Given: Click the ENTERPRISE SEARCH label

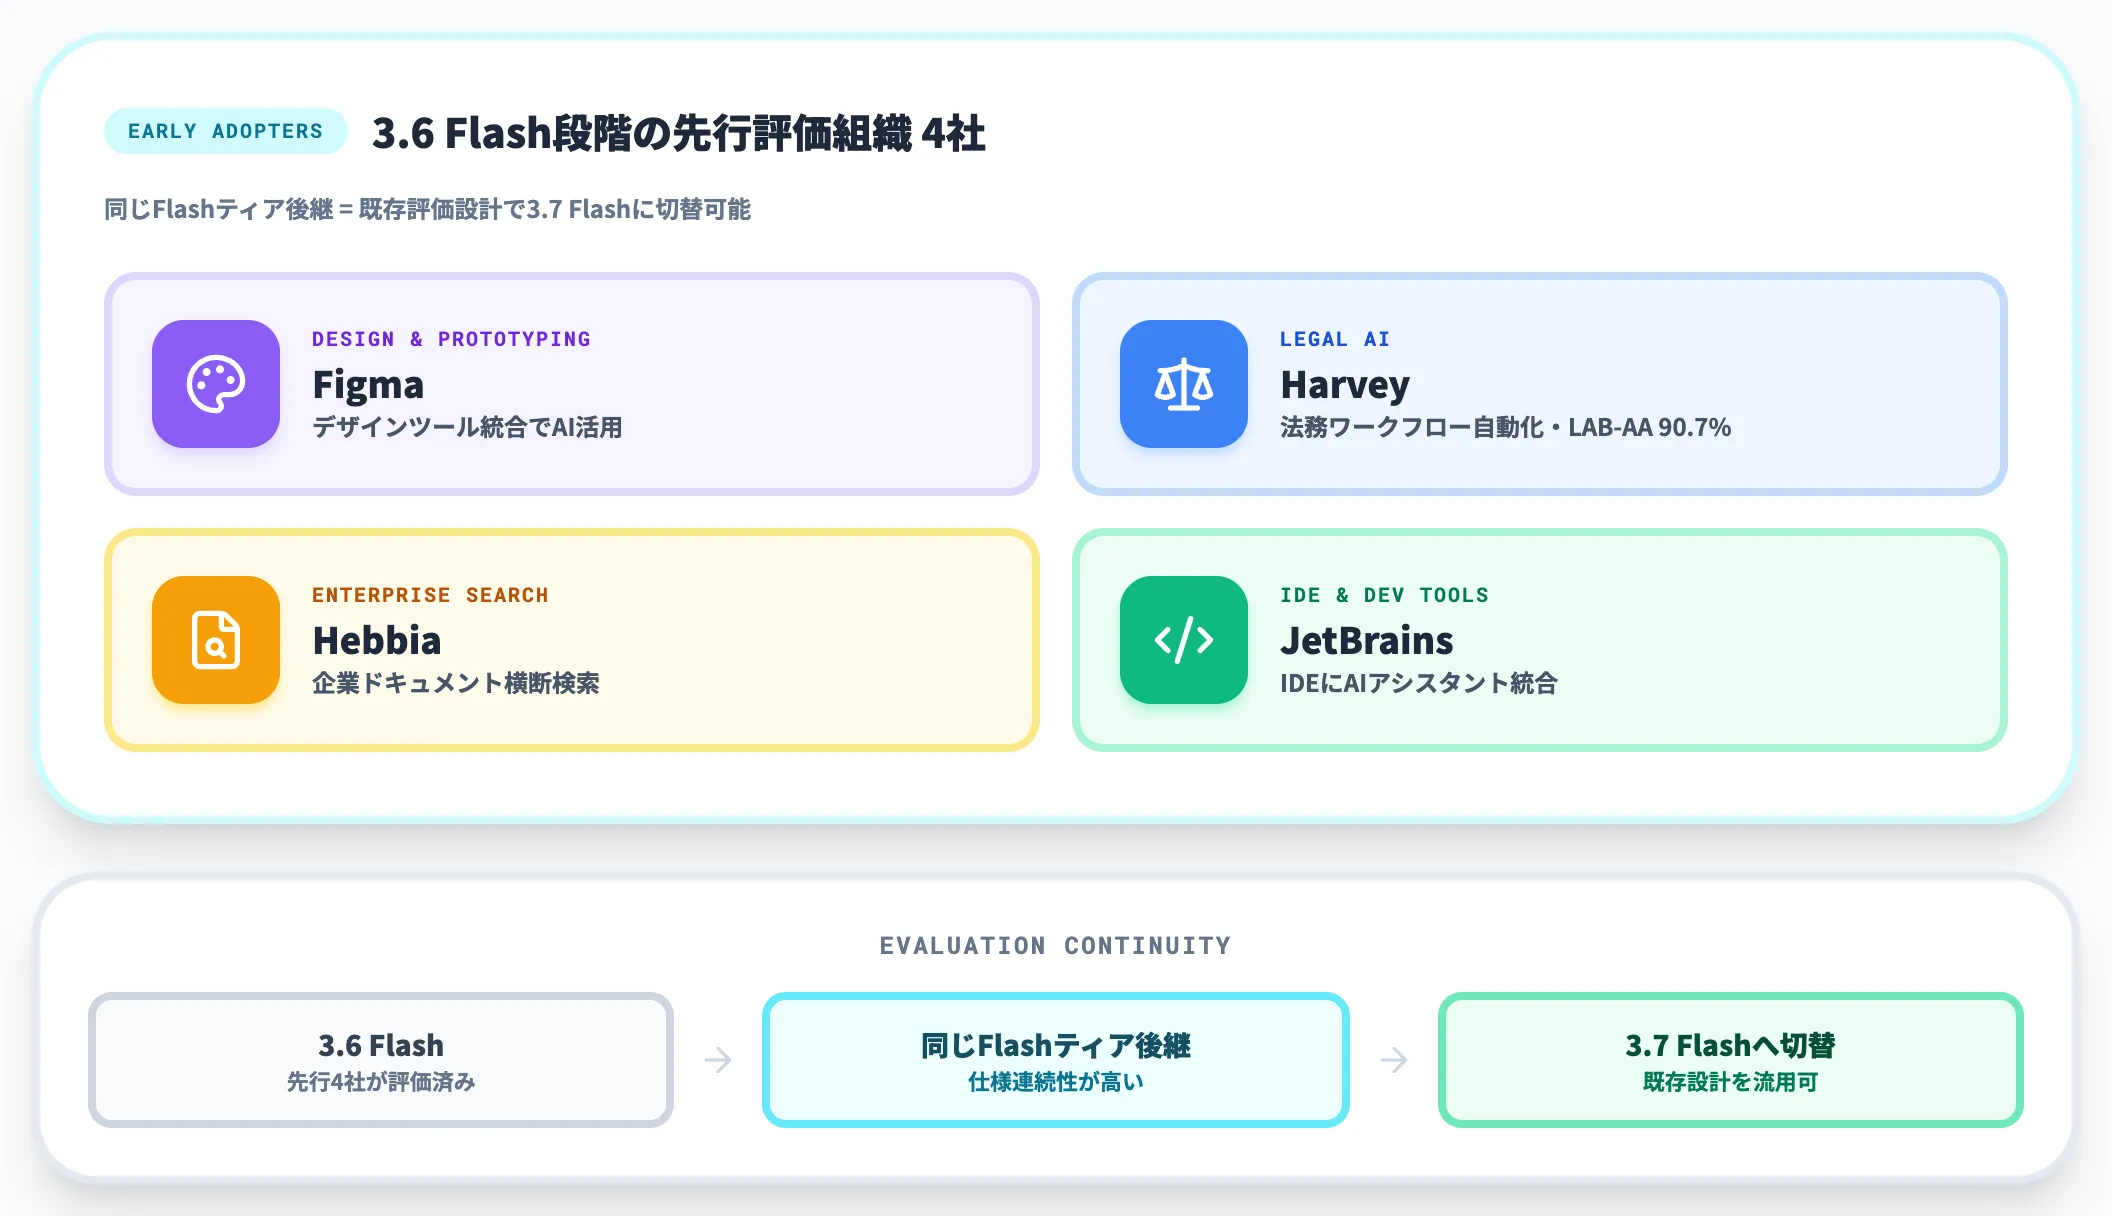Looking at the screenshot, I should point(430,595).
